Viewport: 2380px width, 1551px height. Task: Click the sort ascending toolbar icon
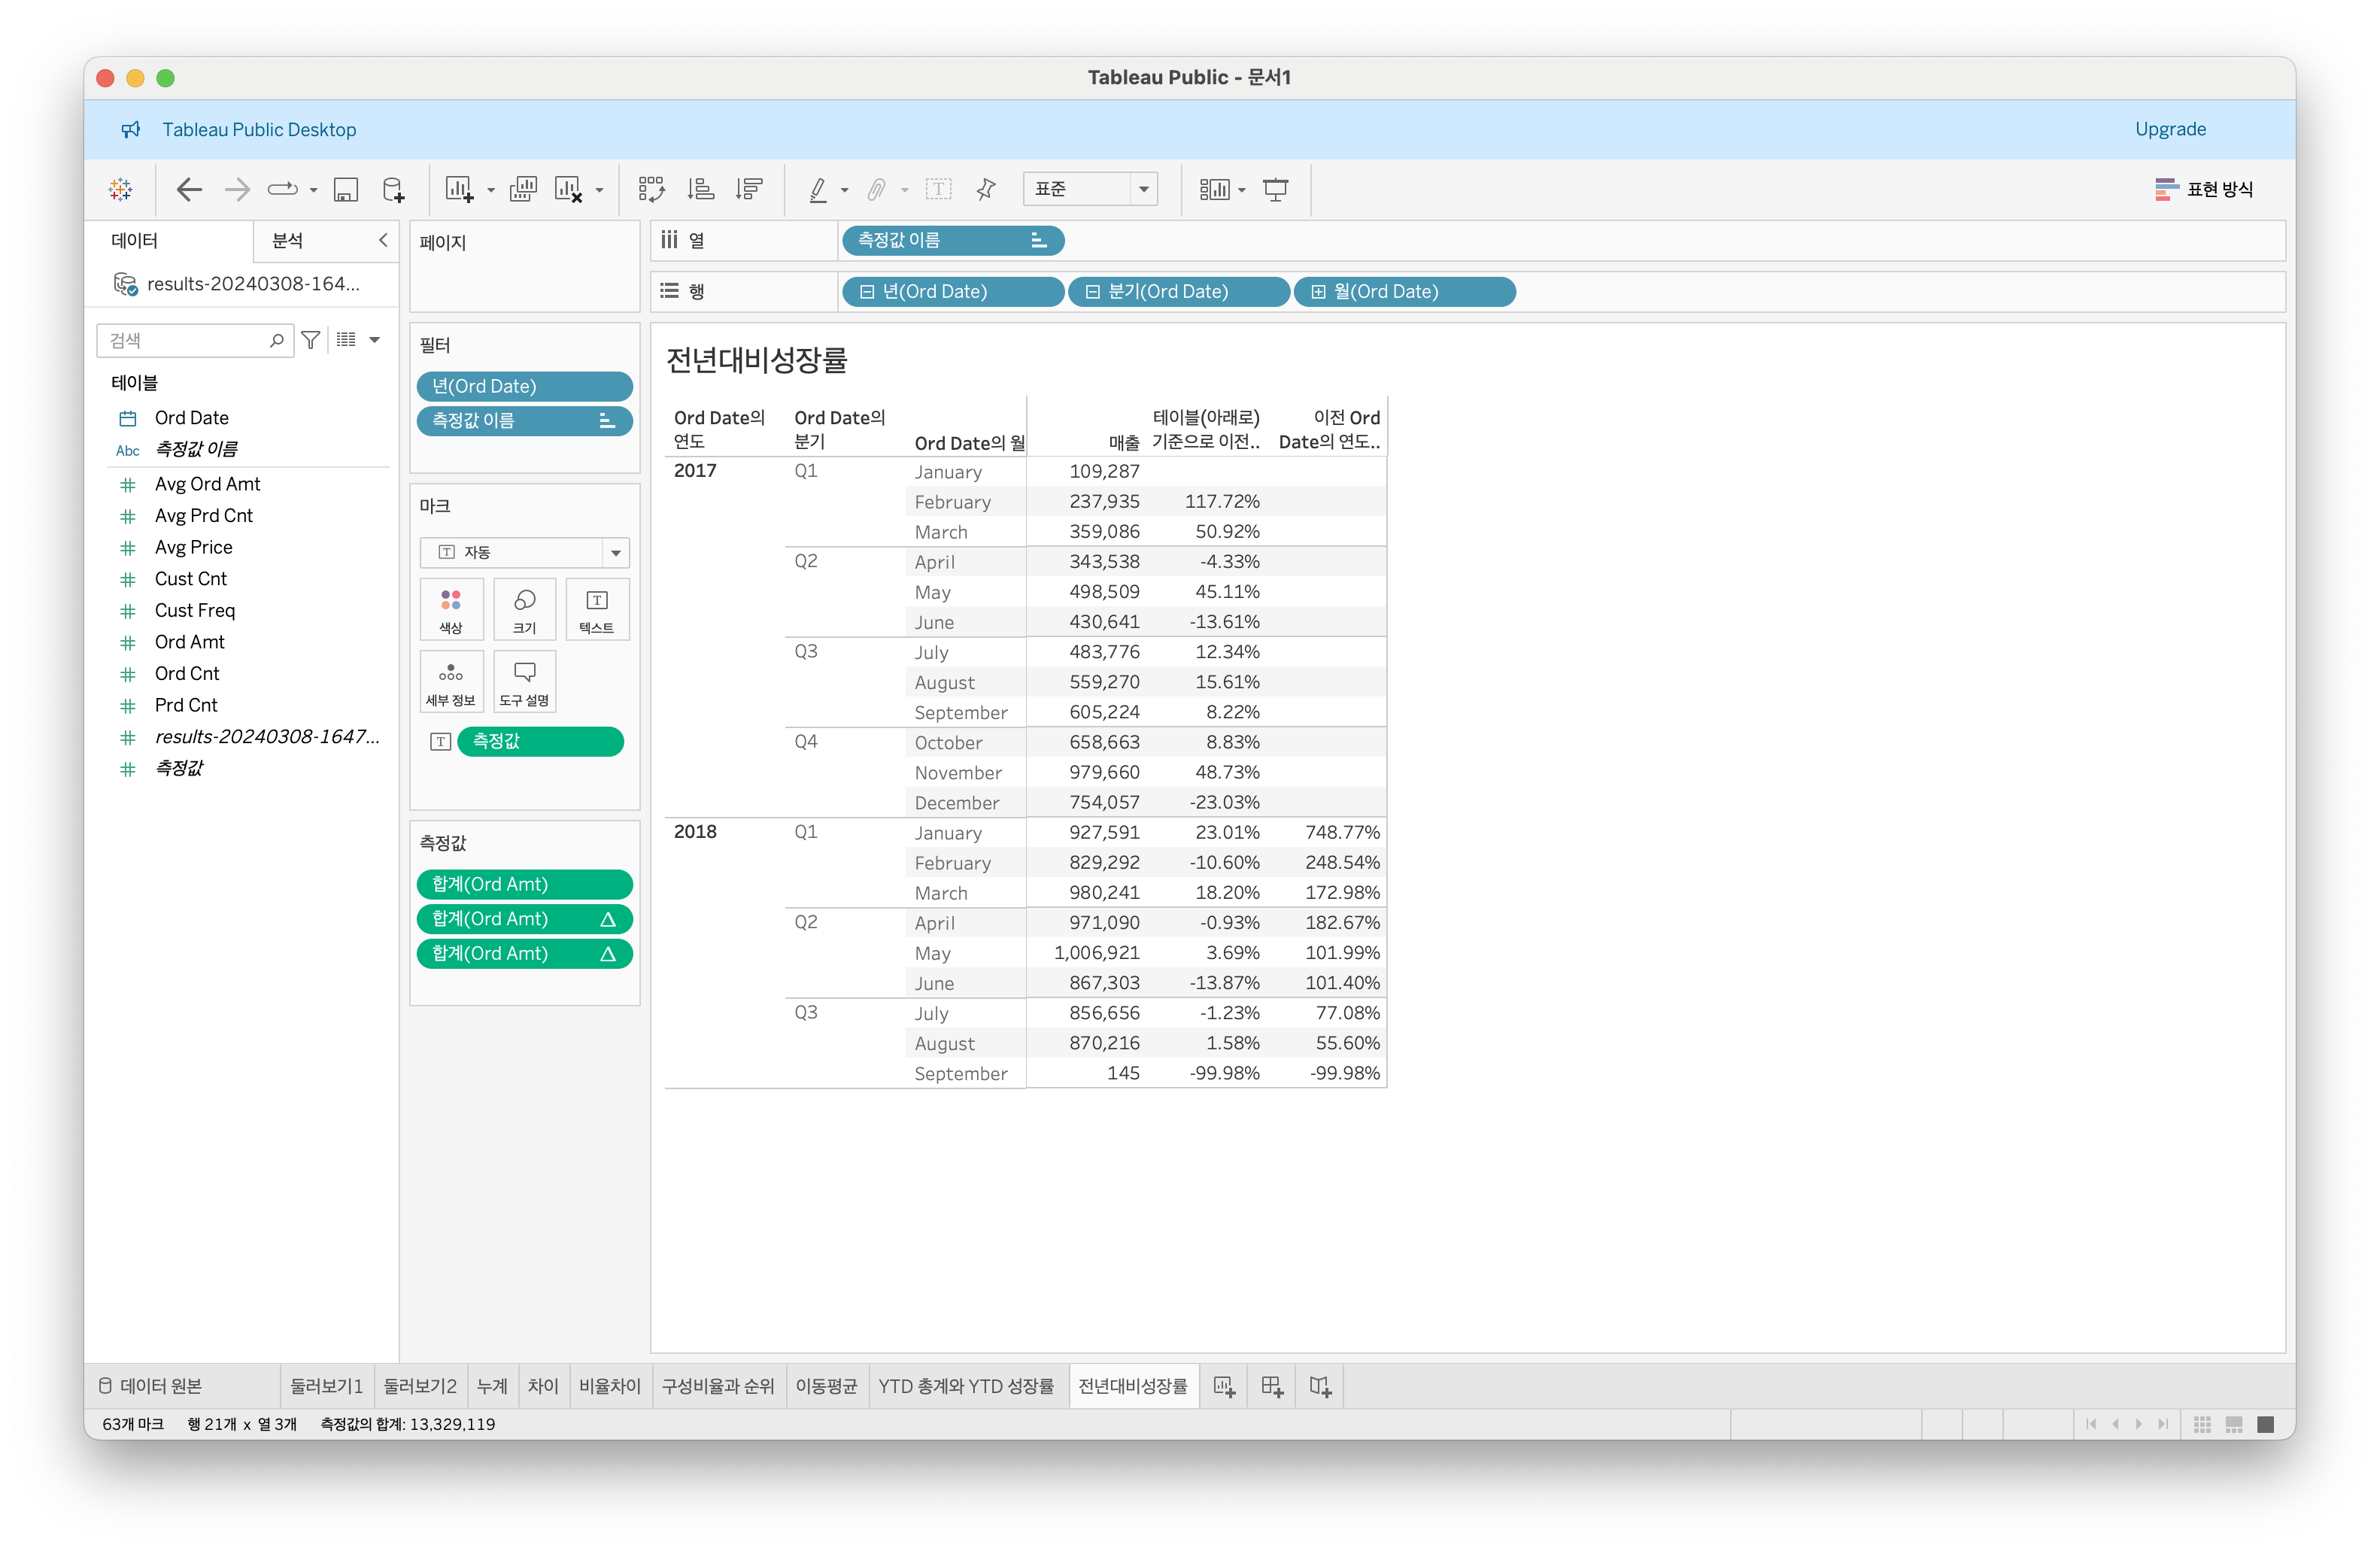[x=700, y=189]
